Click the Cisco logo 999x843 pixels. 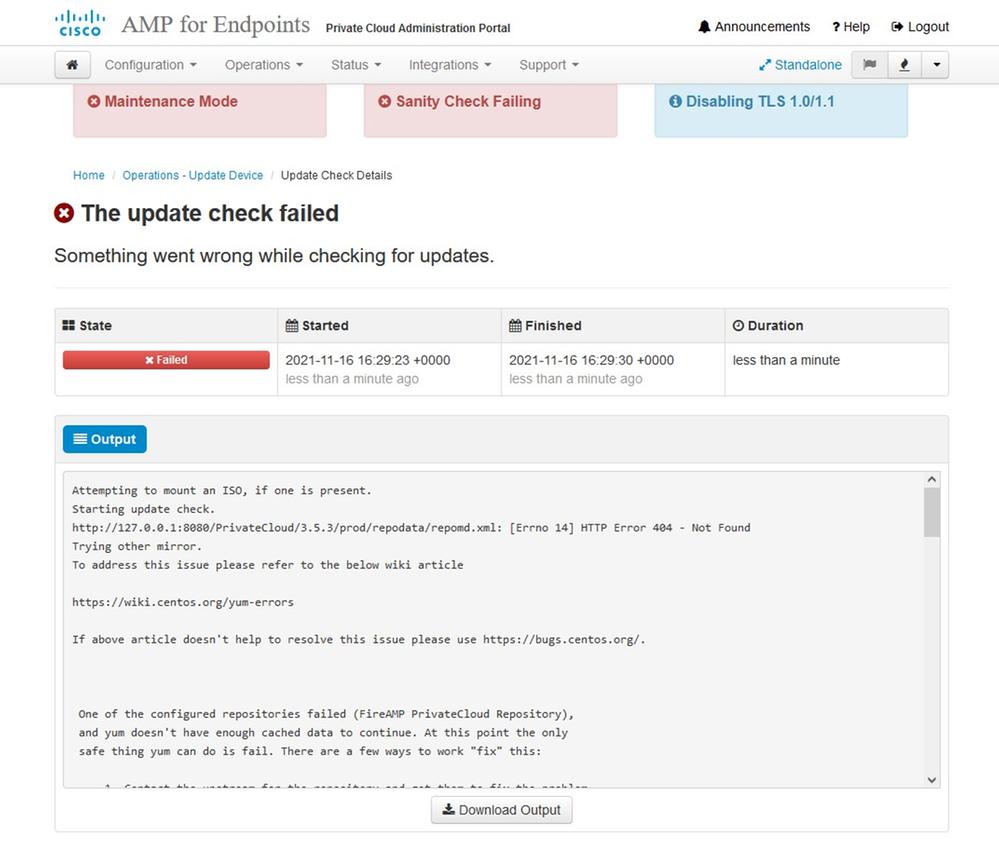tap(80, 24)
